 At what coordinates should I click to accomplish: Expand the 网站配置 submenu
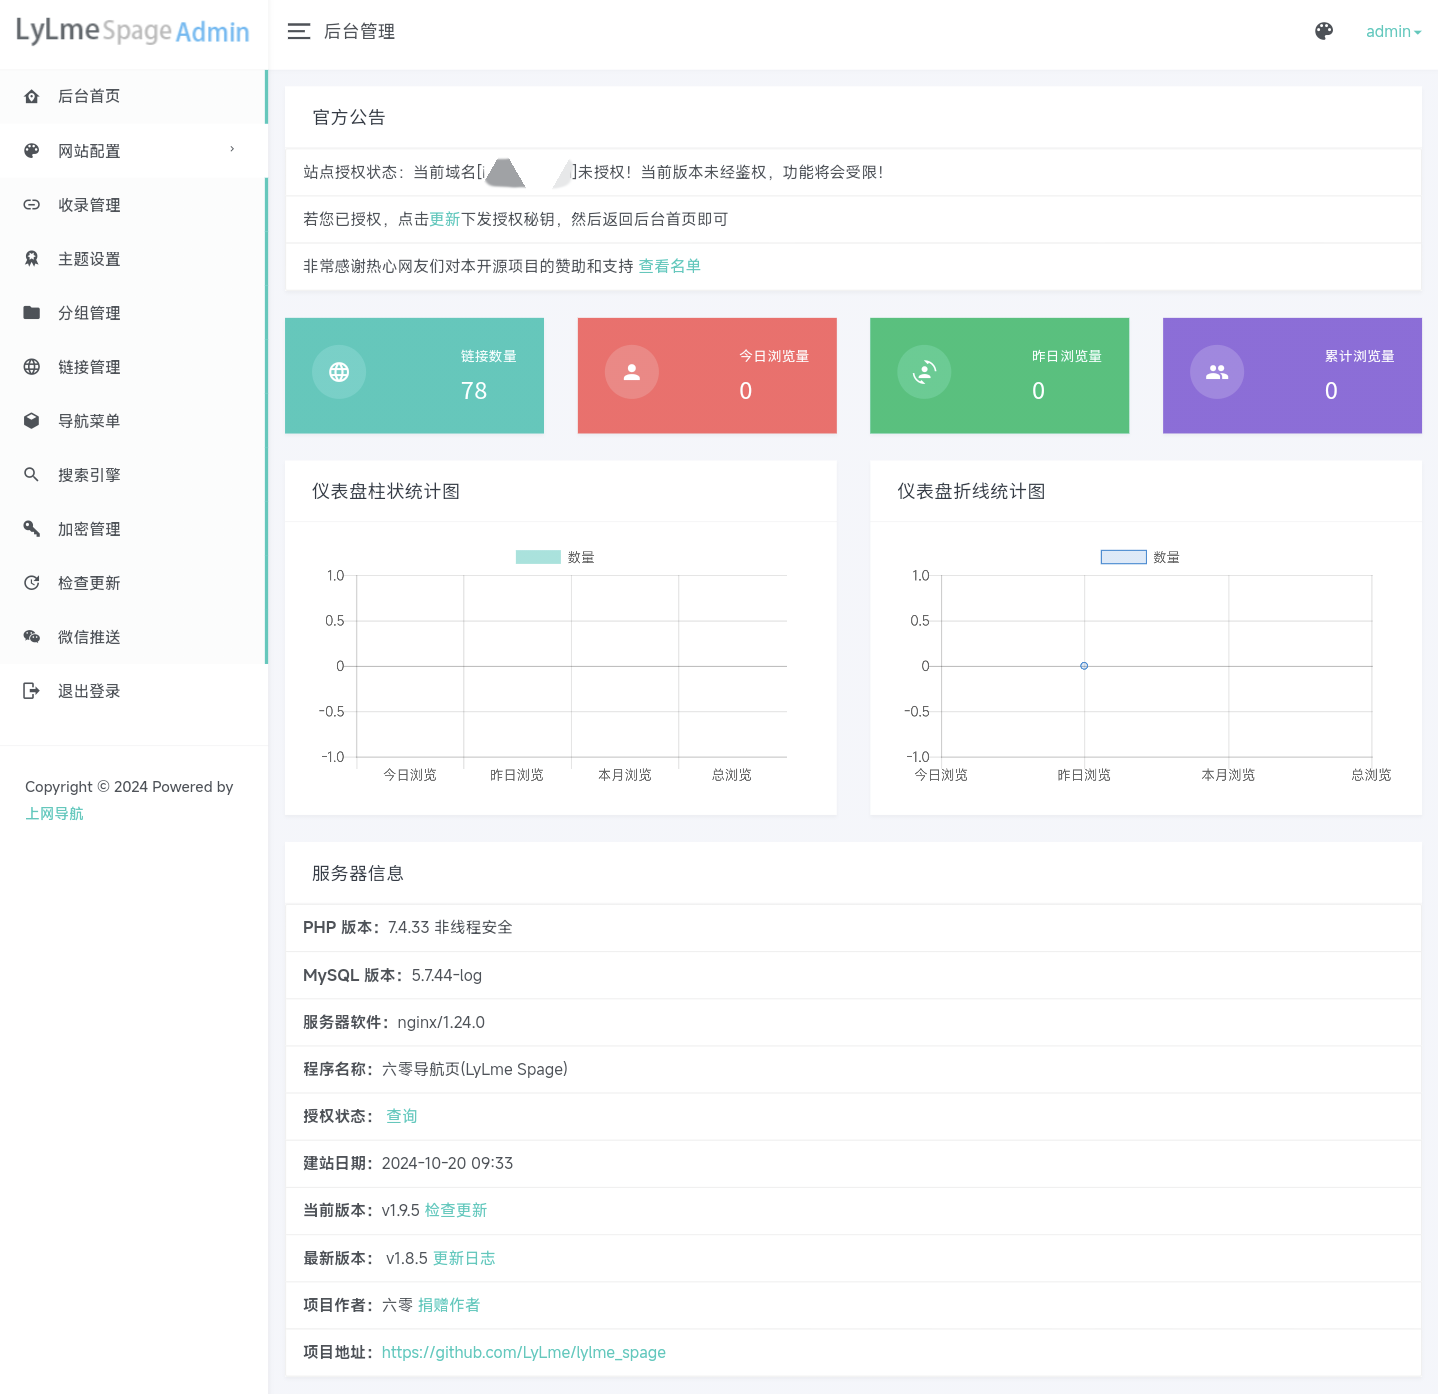pos(88,150)
